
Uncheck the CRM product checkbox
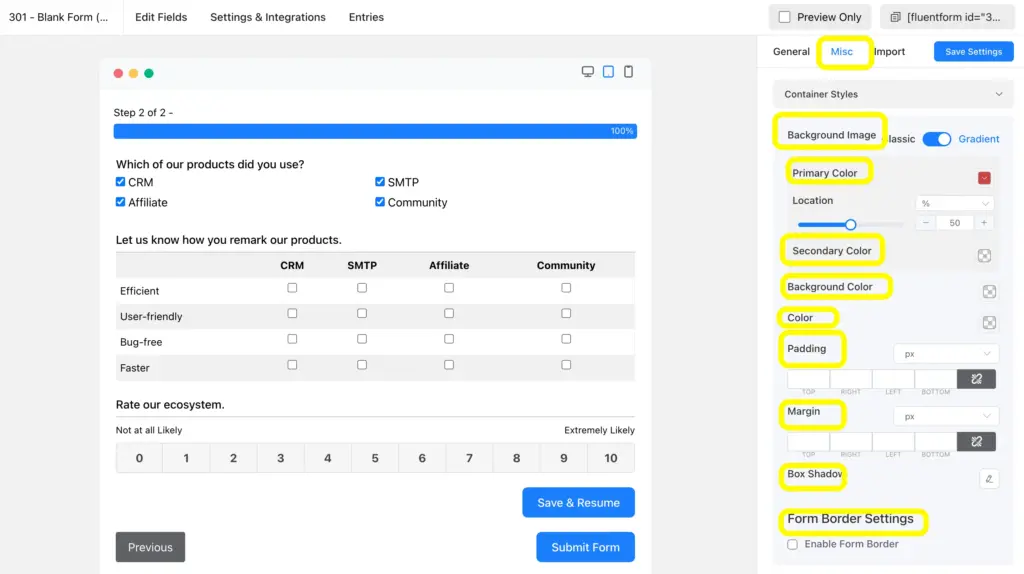pyautogui.click(x=120, y=182)
